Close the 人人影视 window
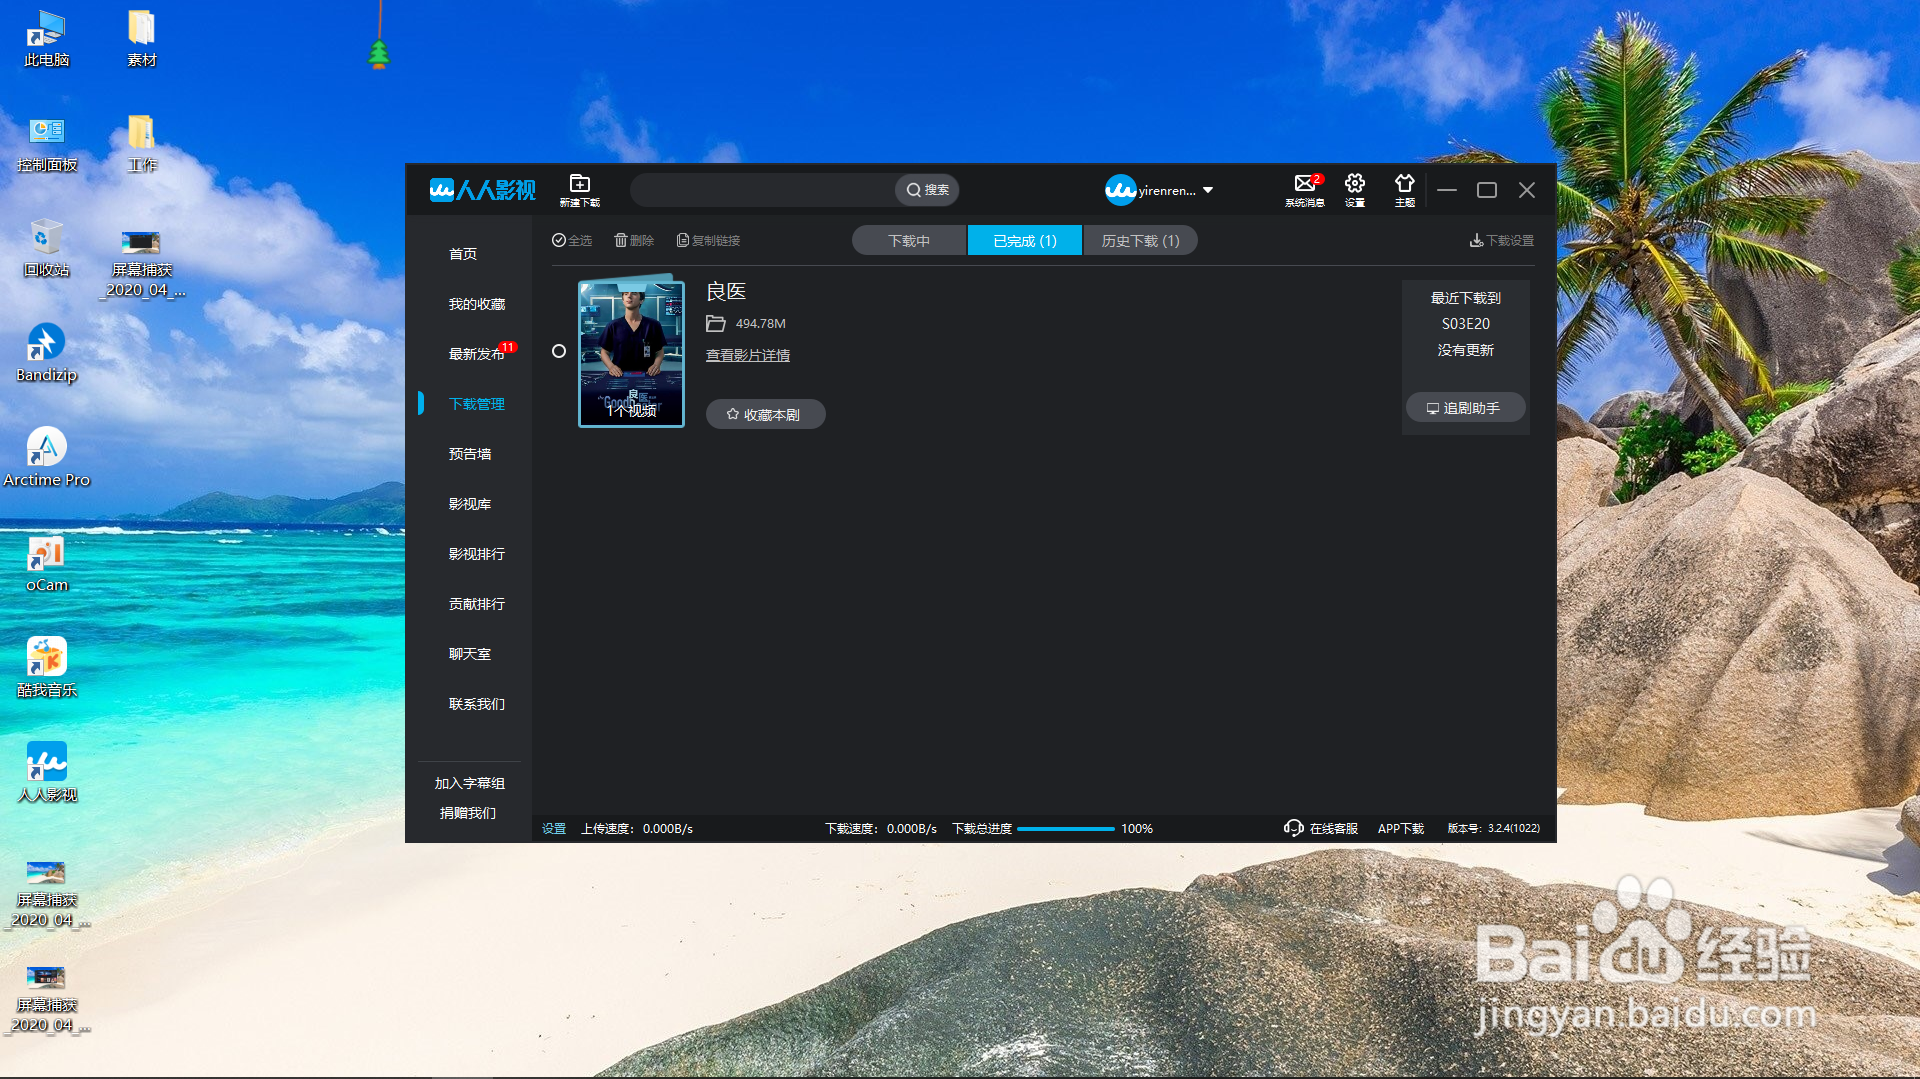 (1527, 190)
